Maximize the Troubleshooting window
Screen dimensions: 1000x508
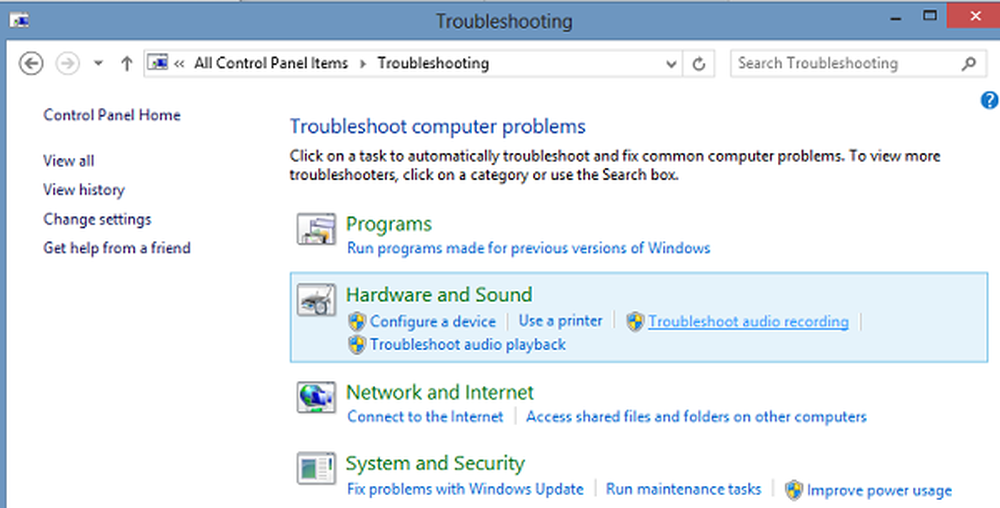coord(930,16)
